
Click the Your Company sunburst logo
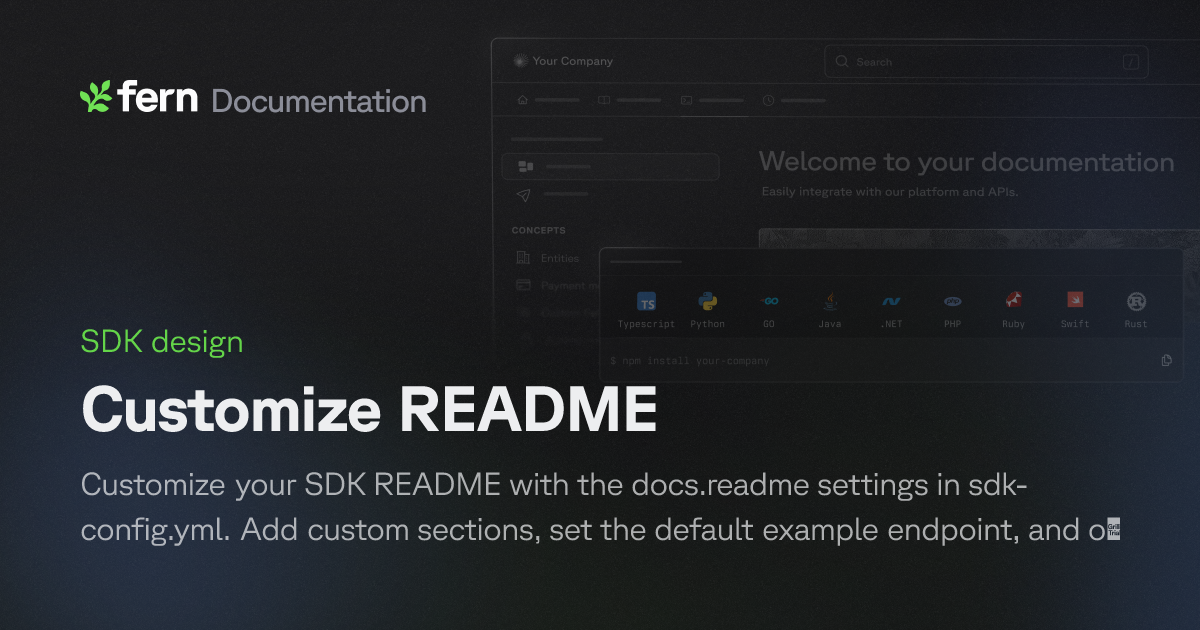tap(519, 61)
